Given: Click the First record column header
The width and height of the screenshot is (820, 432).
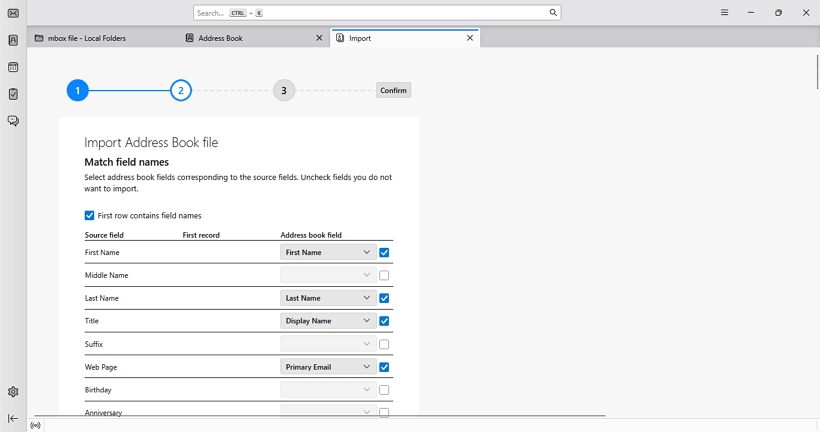Looking at the screenshot, I should (x=201, y=235).
